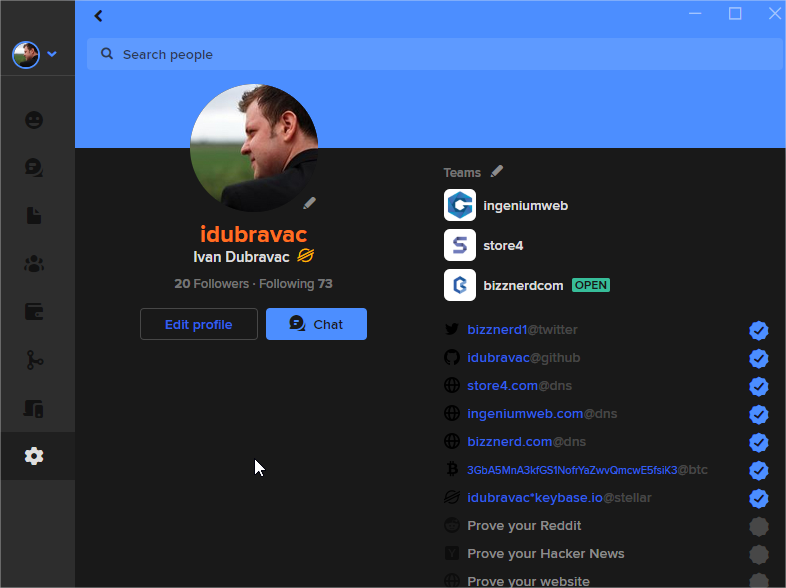The image size is (786, 588).
Task: Click the user avatar in the sidebar
Action: click(x=26, y=55)
